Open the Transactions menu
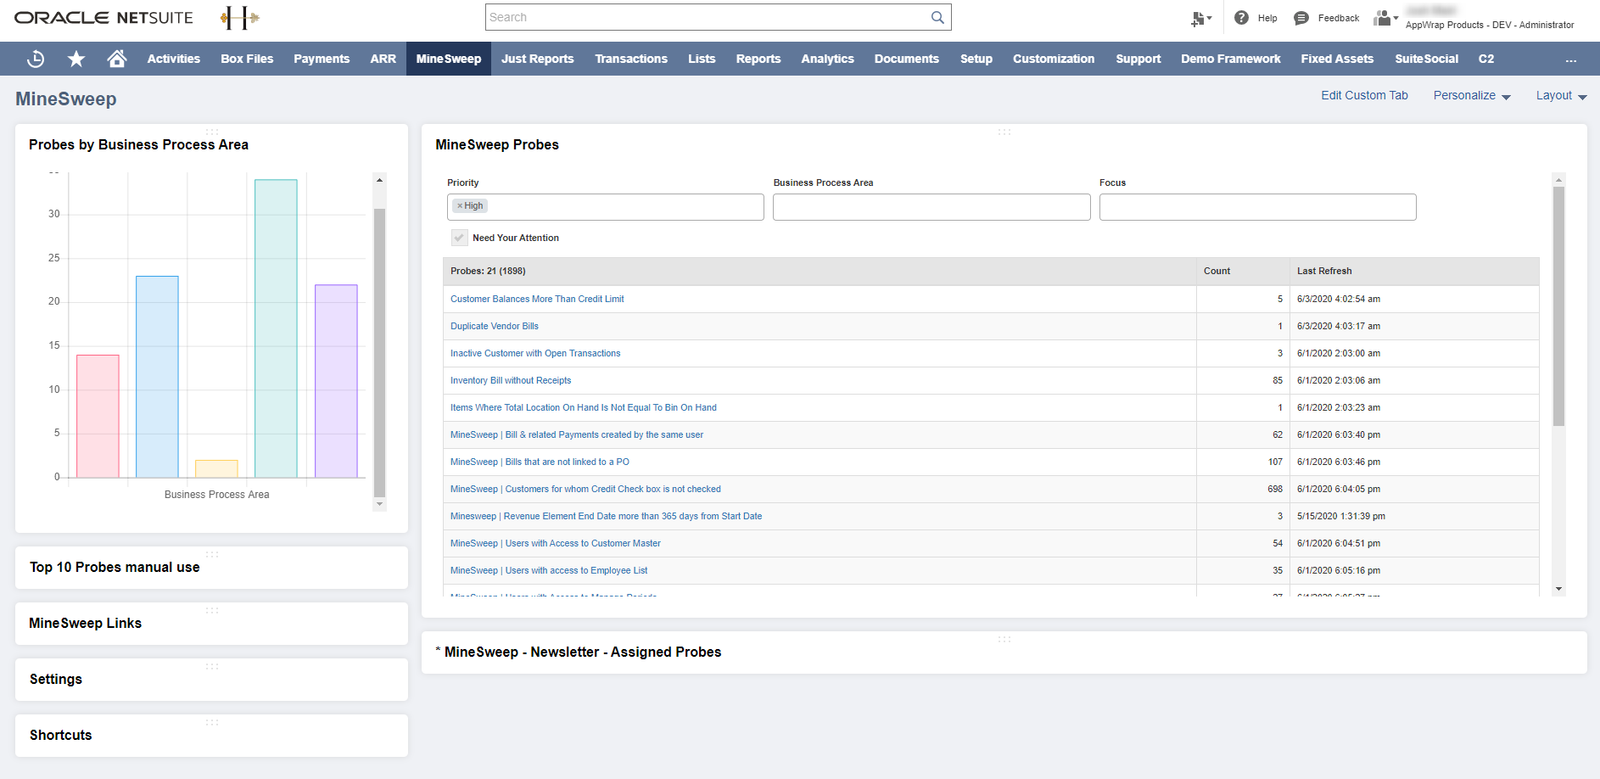 pos(631,59)
